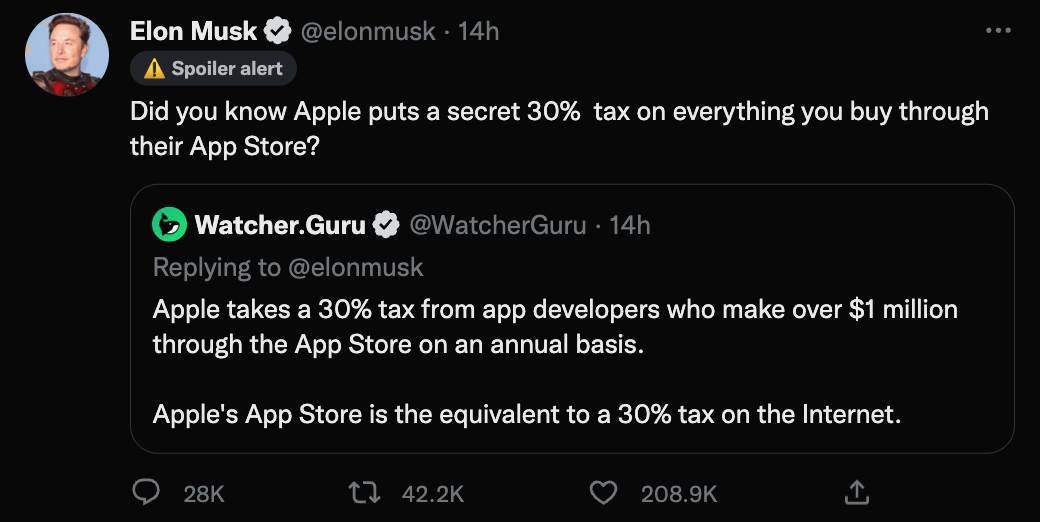Click the 14h timestamp beside @elonmusk
This screenshot has width=1040, height=522.
pyautogui.click(x=478, y=32)
